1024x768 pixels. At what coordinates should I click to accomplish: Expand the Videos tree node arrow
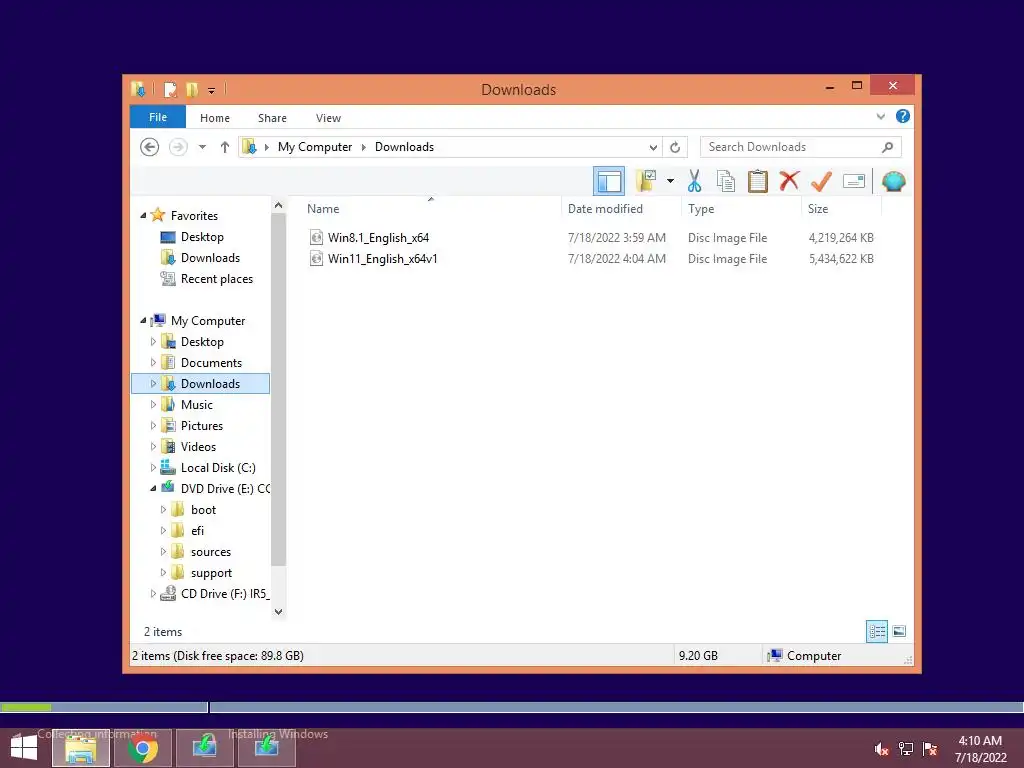point(153,447)
